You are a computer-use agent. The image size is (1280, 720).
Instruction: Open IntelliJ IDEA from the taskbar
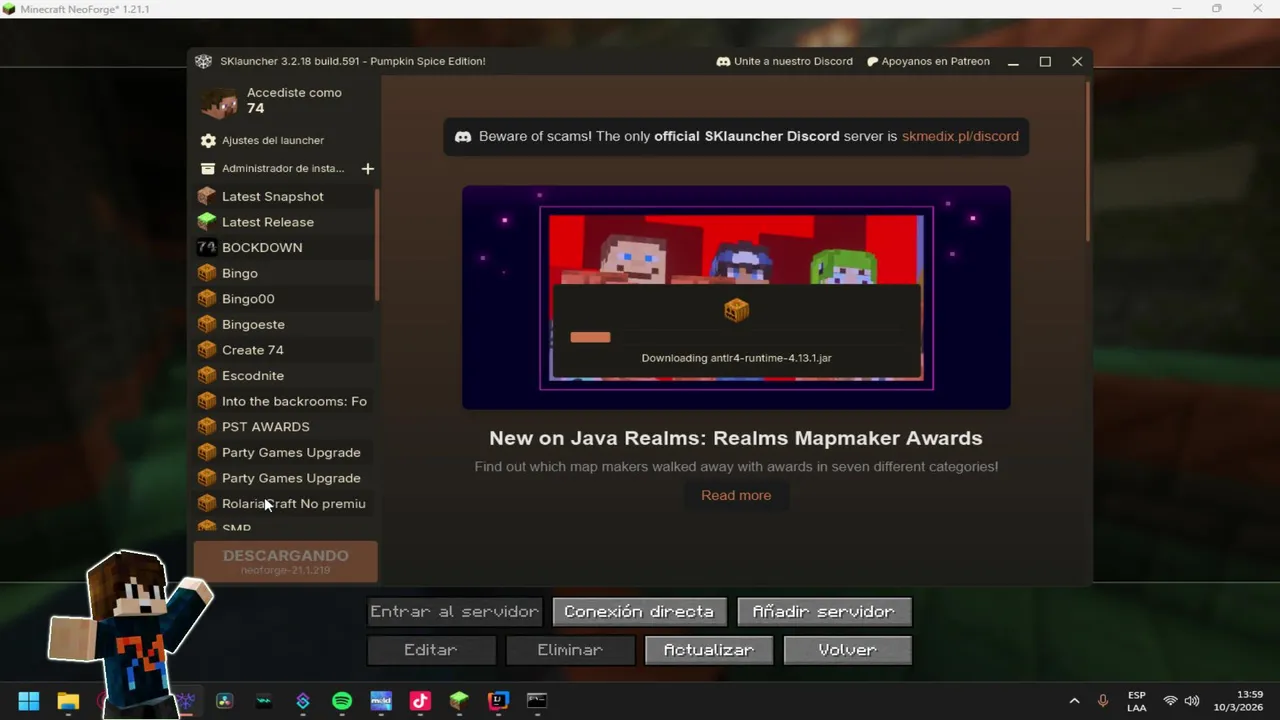498,701
